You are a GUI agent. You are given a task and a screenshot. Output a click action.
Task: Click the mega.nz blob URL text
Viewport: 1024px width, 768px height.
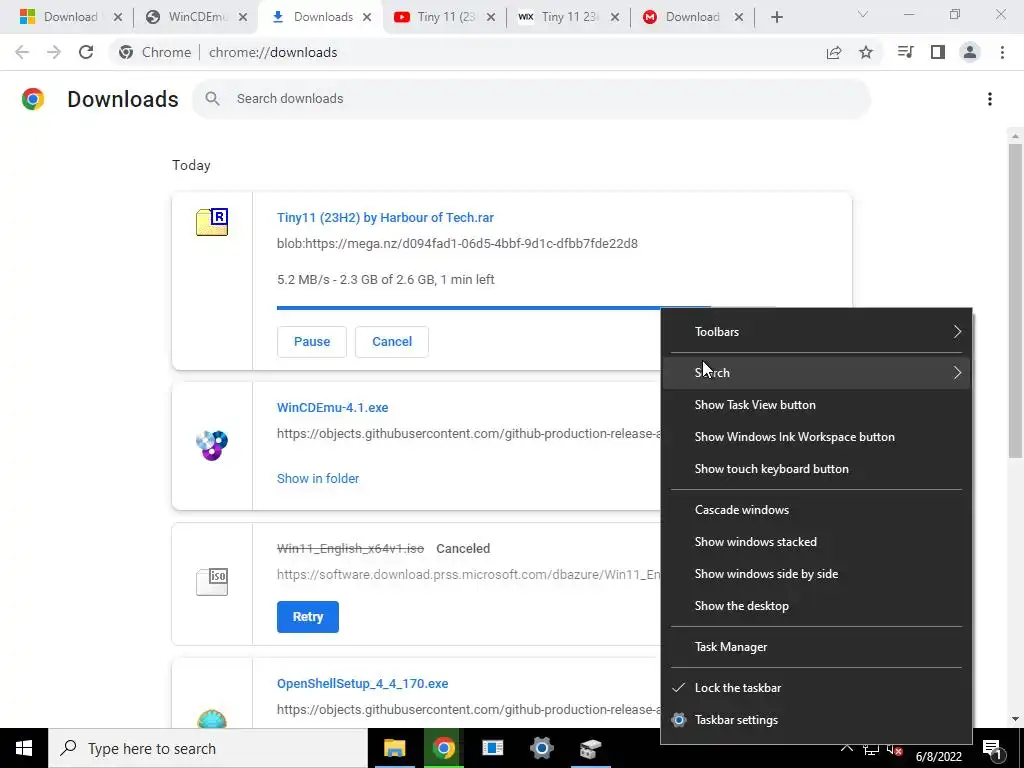point(457,244)
